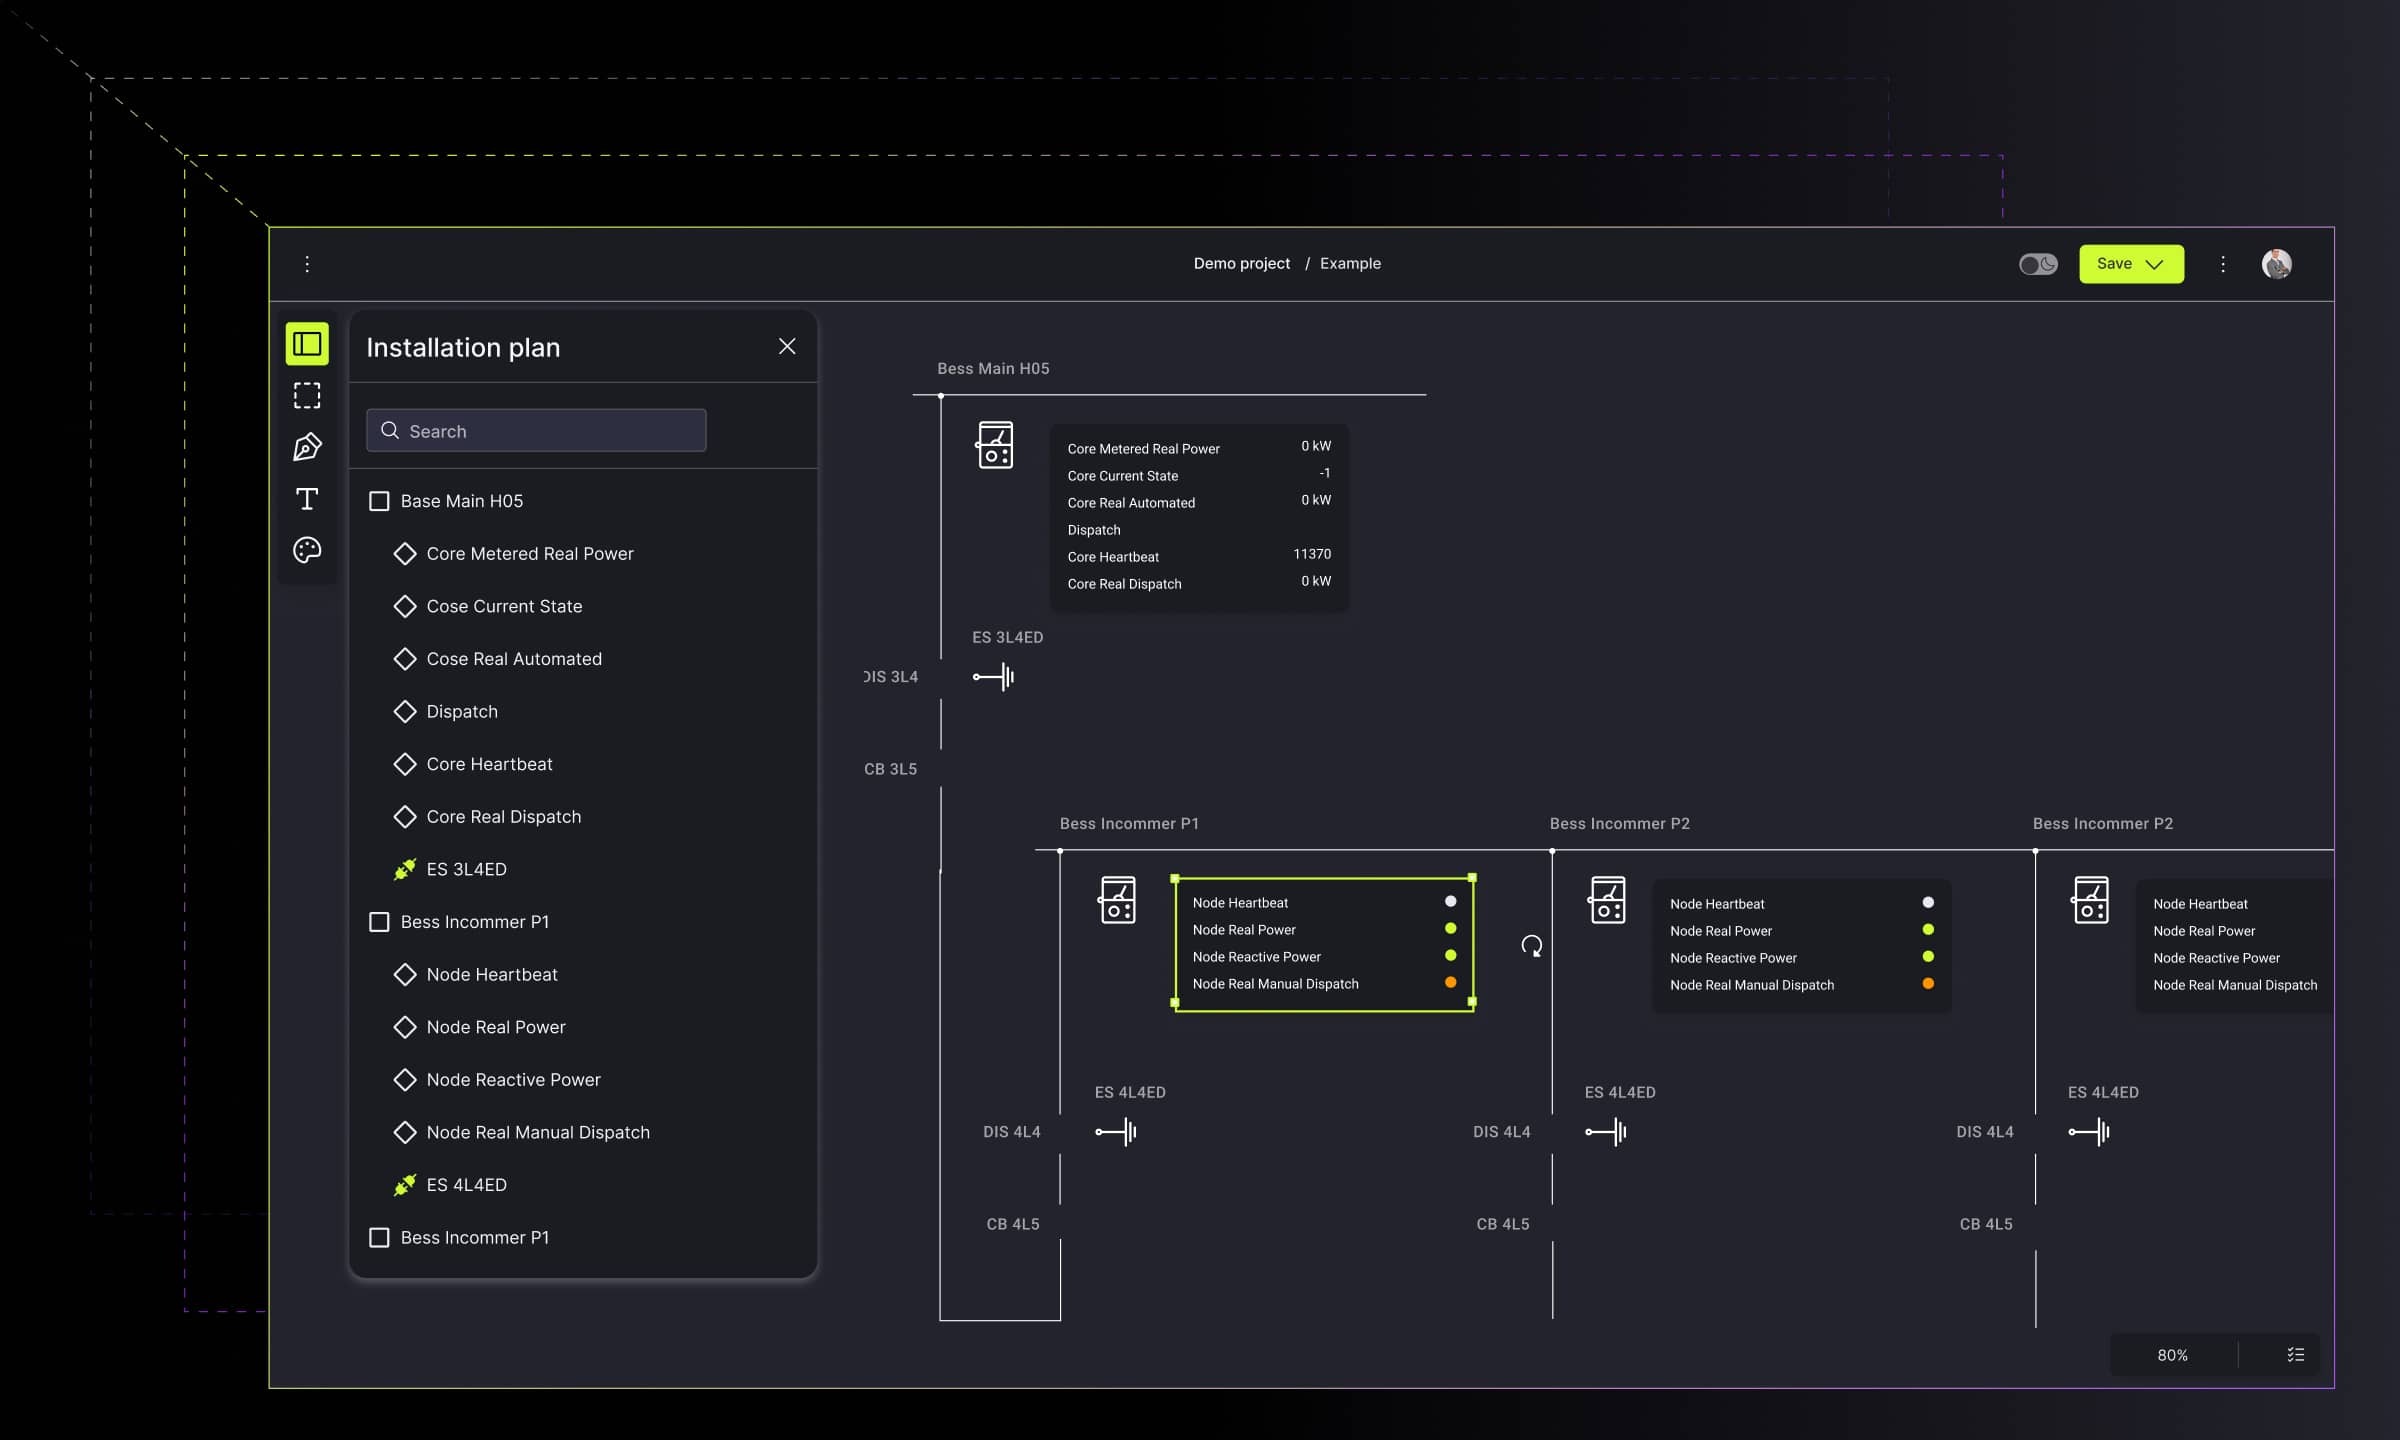The width and height of the screenshot is (2400, 1440).
Task: Open the color palette tool
Action: tap(307, 550)
